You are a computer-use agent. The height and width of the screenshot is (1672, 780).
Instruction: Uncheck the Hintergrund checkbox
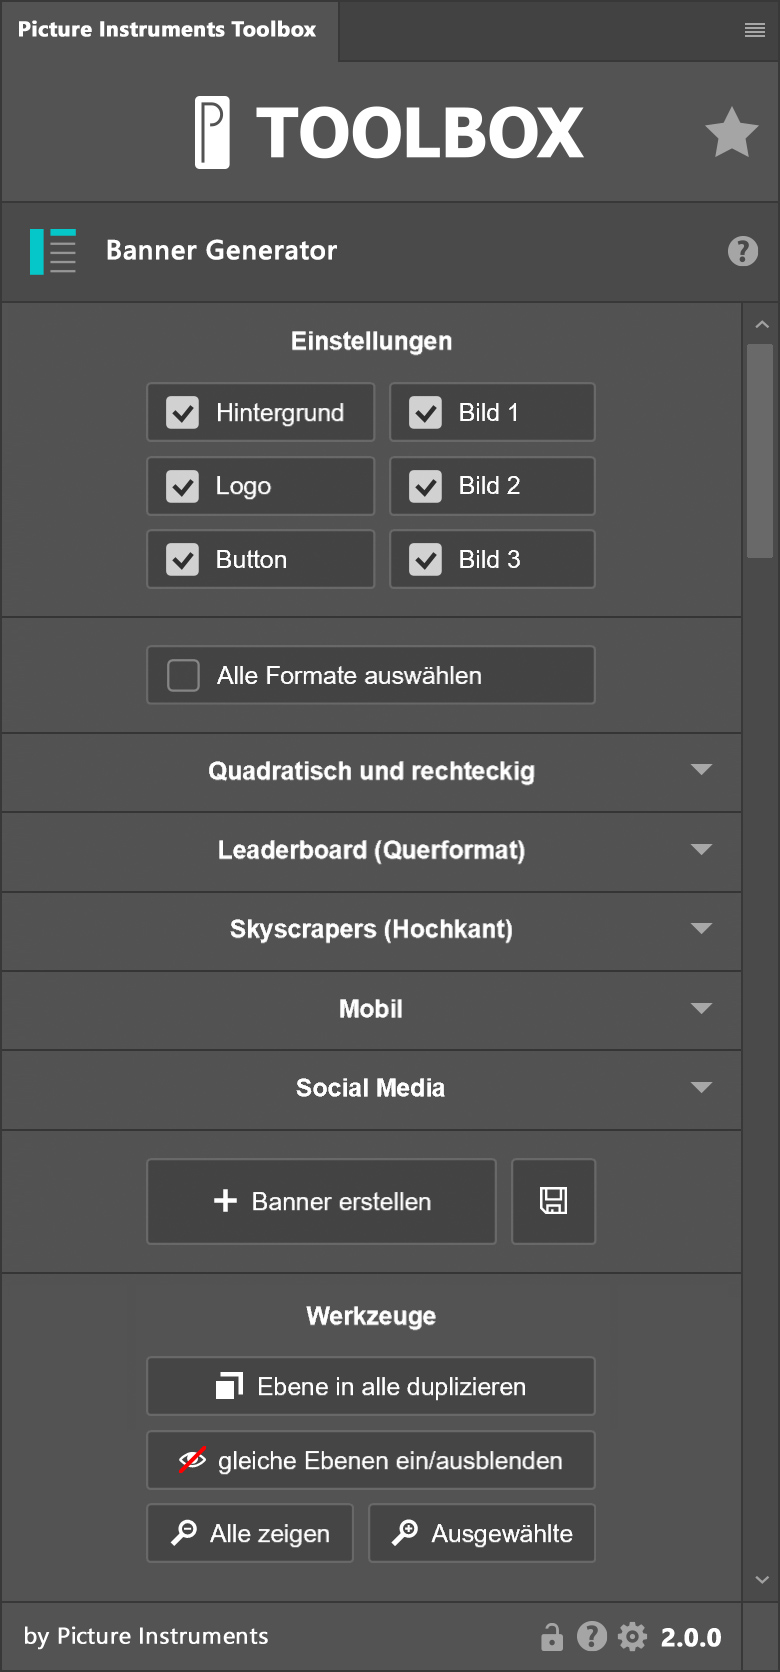tap(183, 412)
